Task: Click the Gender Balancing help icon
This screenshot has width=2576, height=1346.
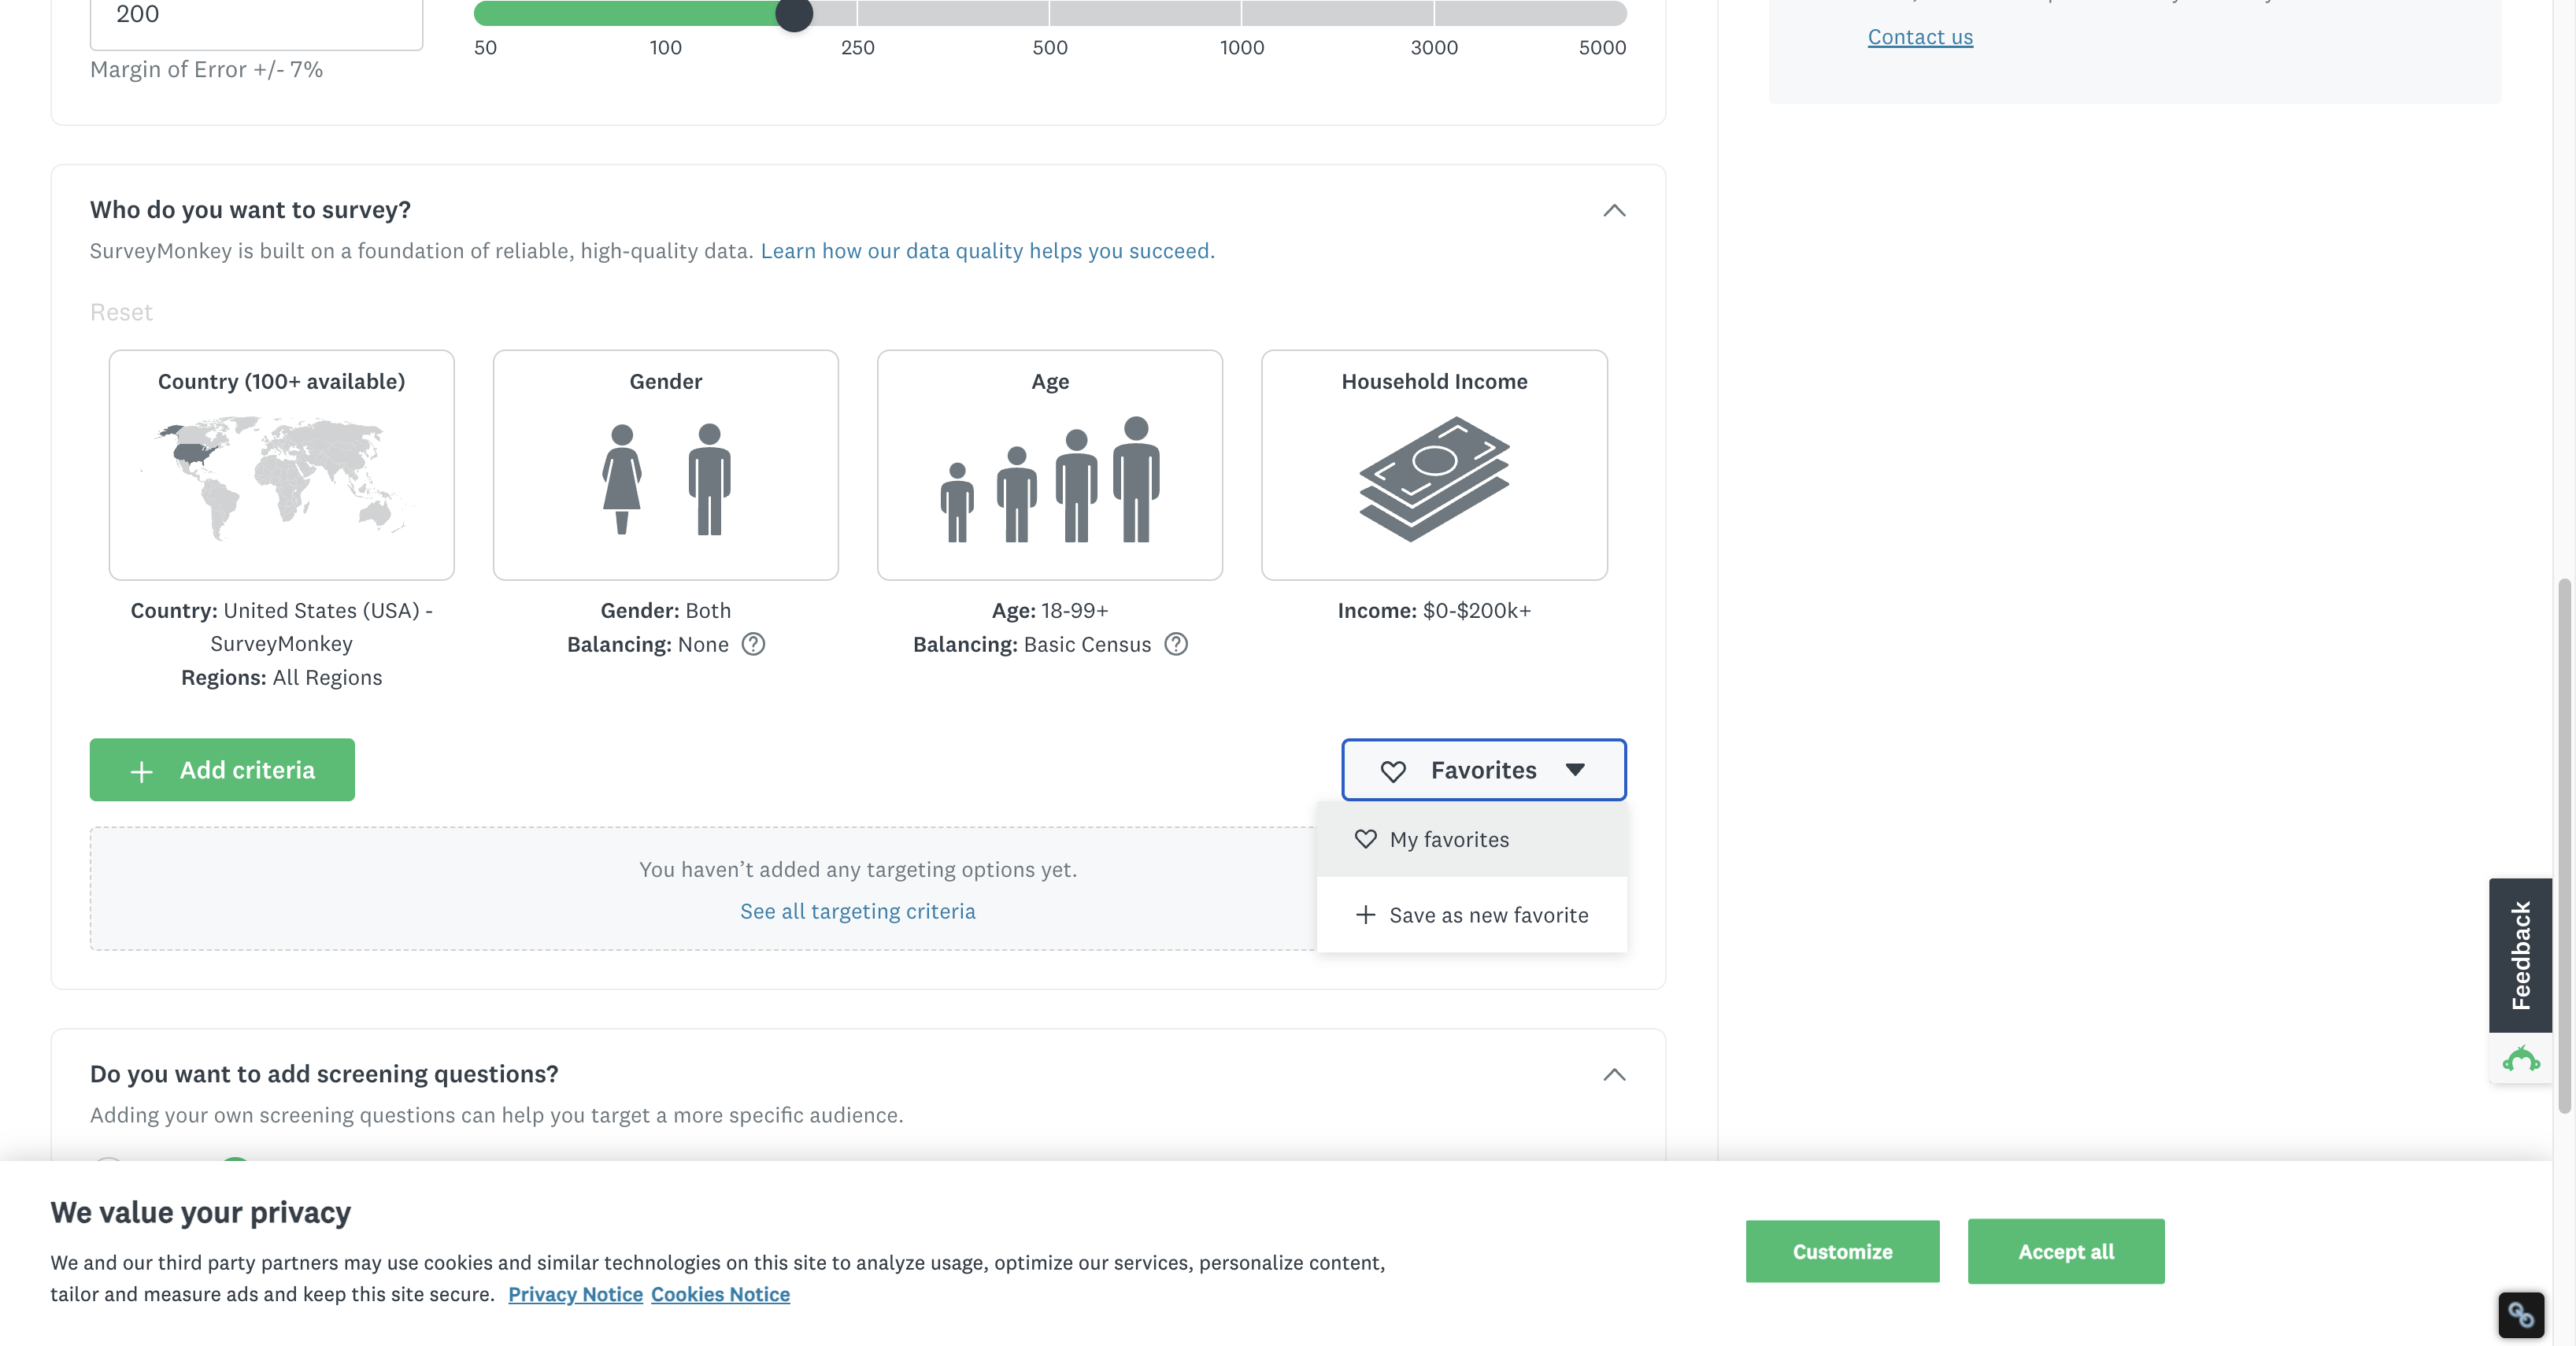Action: [x=753, y=644]
